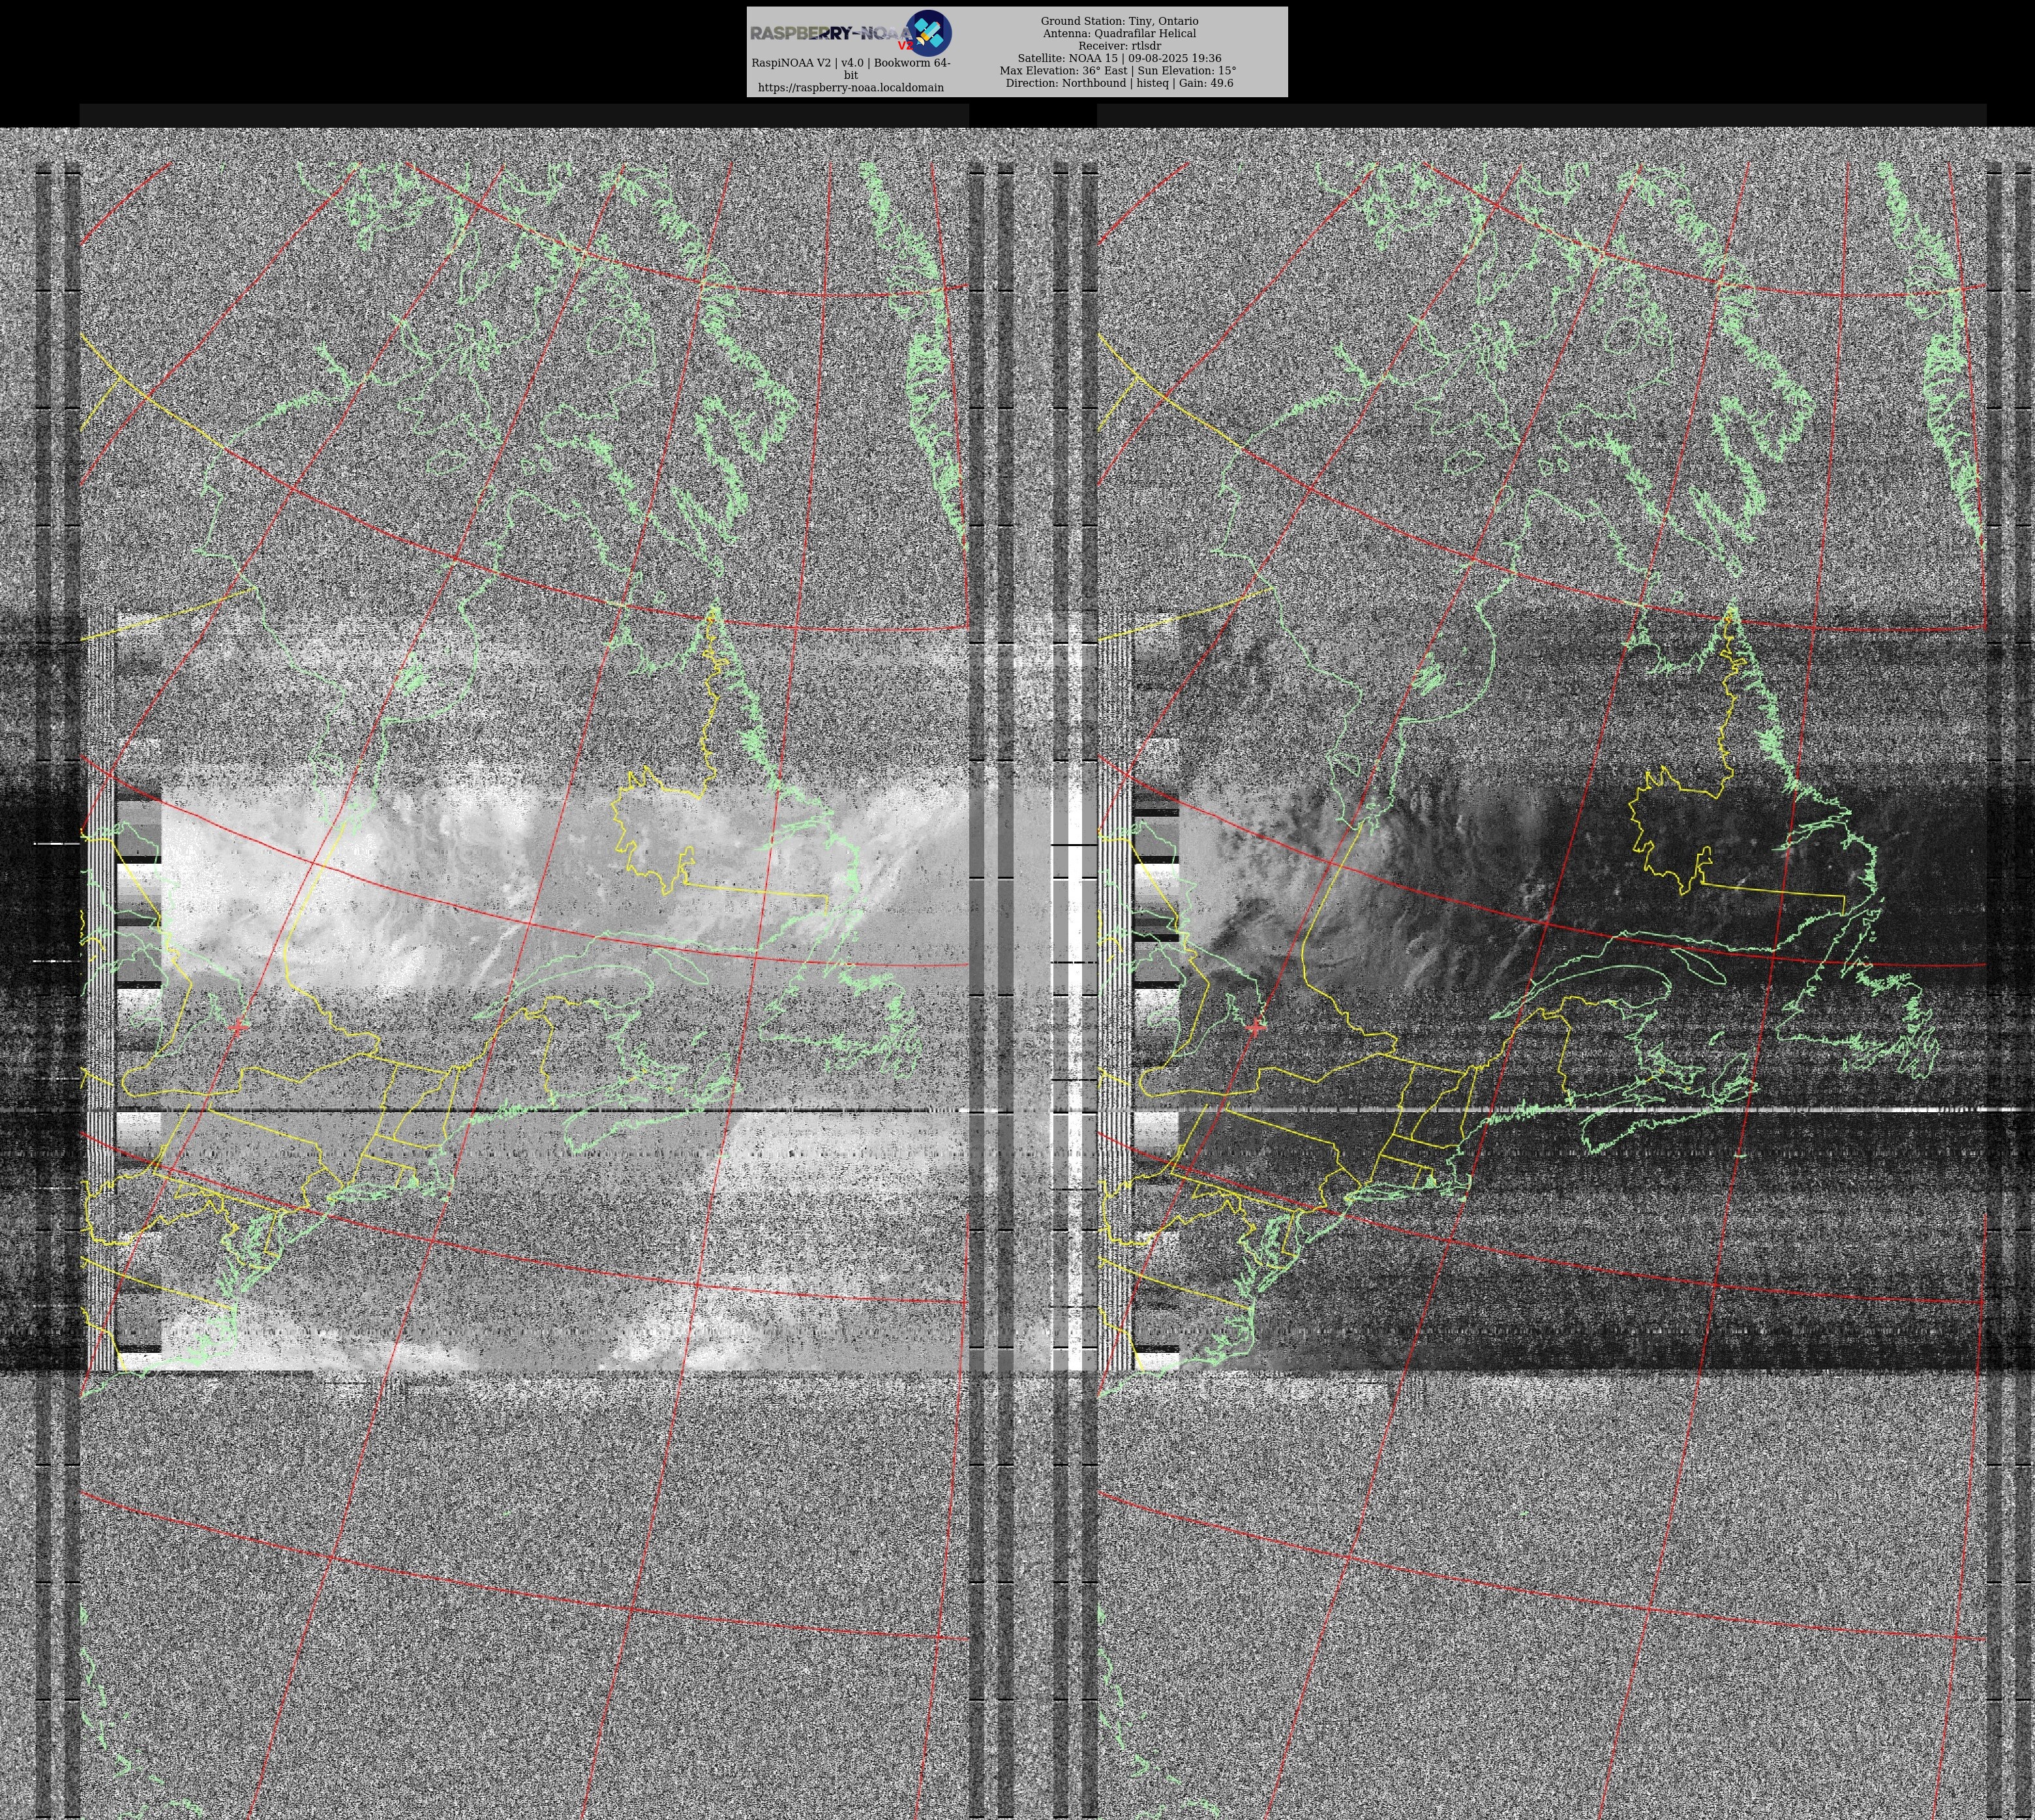Click the Sun Elevation: 15° text
This screenshot has width=2035, height=1820.
1186,71
